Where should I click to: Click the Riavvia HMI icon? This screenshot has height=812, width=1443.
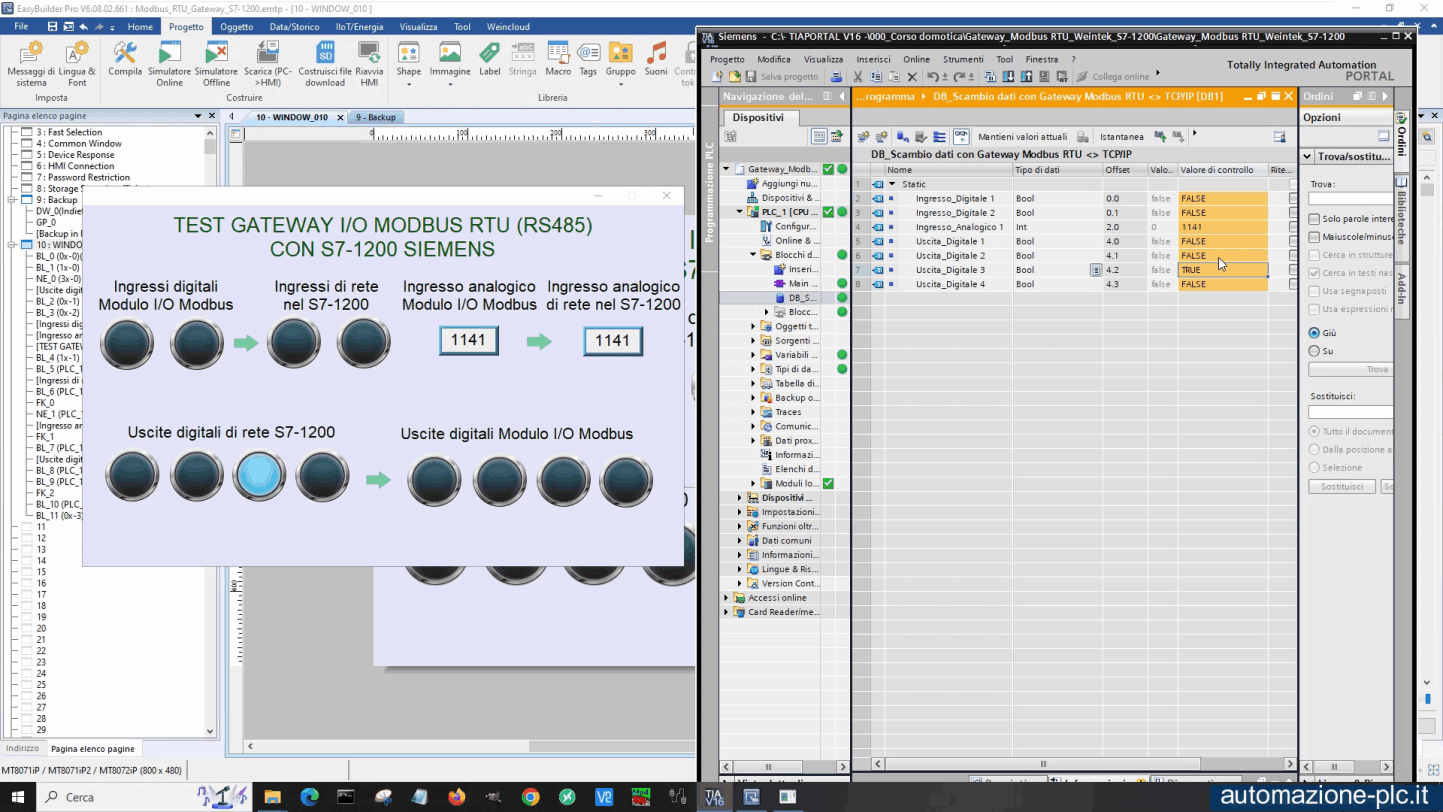[369, 64]
